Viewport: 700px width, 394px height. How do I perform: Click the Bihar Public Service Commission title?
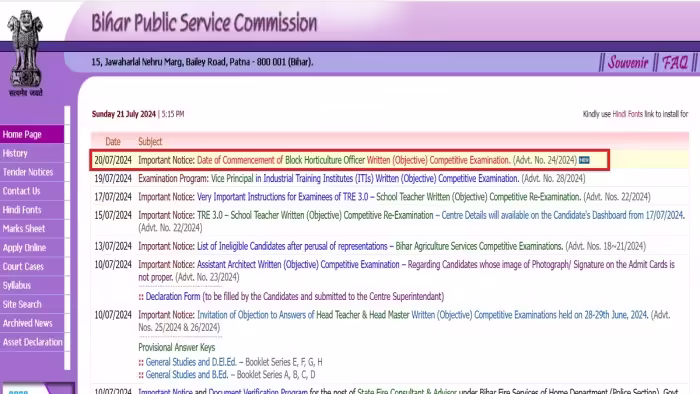pyautogui.click(x=204, y=22)
